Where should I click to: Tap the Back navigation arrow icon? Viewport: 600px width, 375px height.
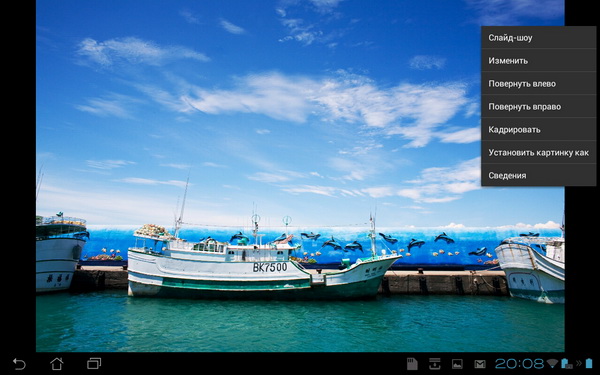pos(19,364)
